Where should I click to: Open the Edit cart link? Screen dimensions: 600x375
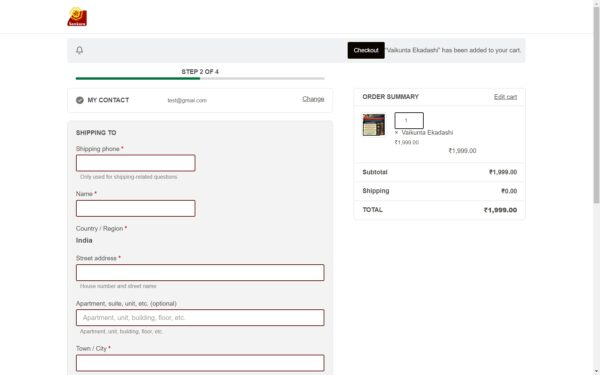coord(505,97)
